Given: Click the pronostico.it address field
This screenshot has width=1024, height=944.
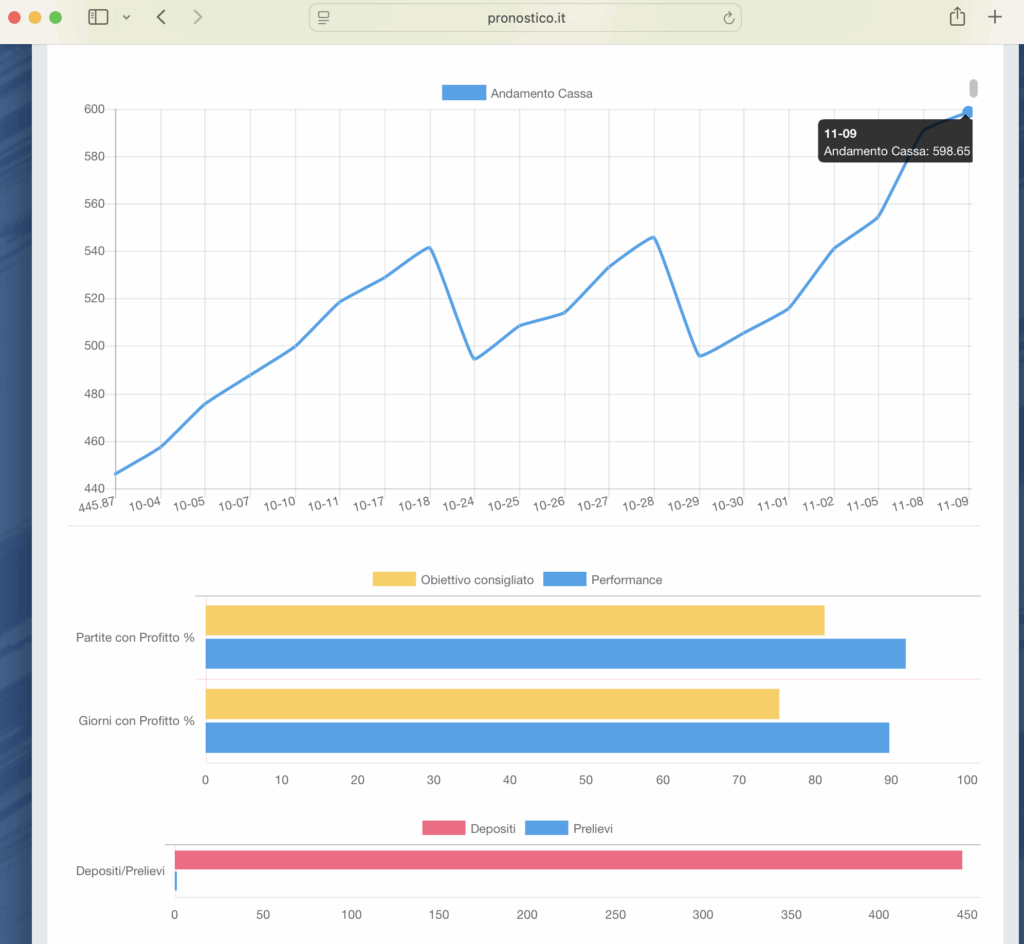Looking at the screenshot, I should pyautogui.click(x=525, y=17).
